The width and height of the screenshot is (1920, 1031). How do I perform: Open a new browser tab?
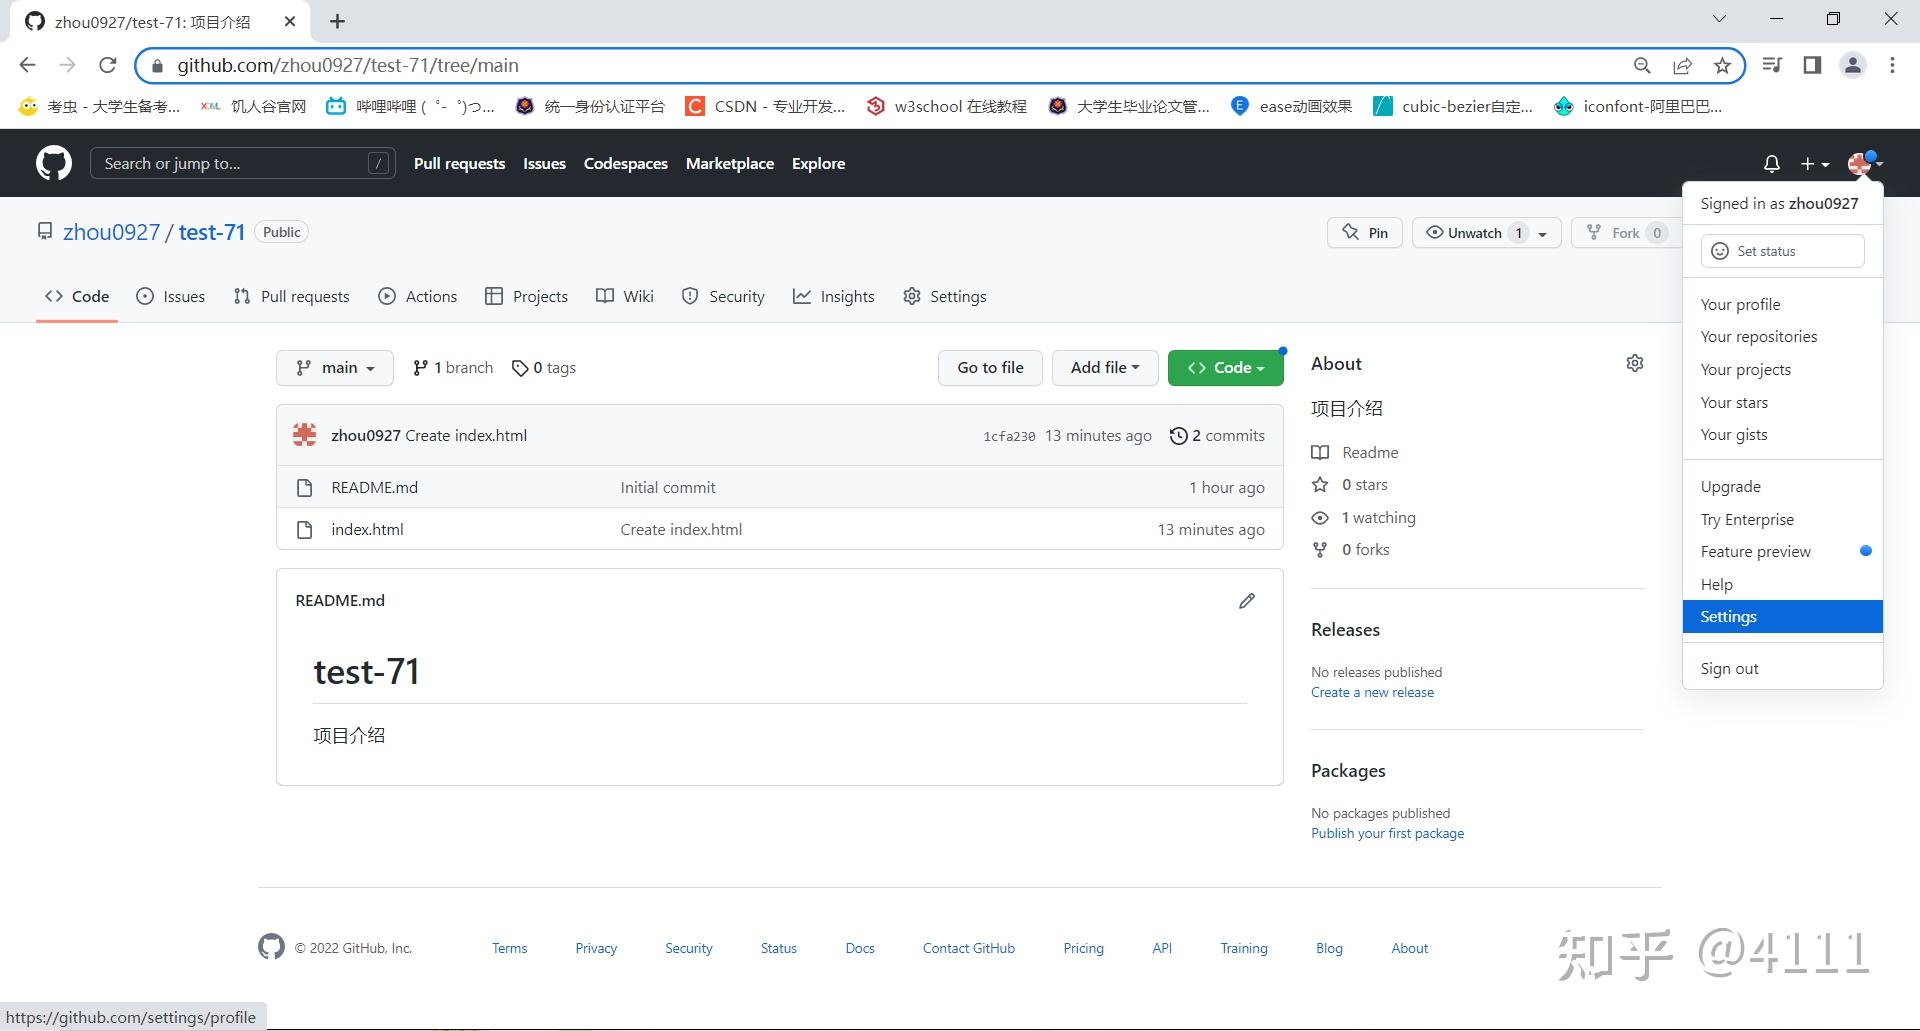point(338,21)
